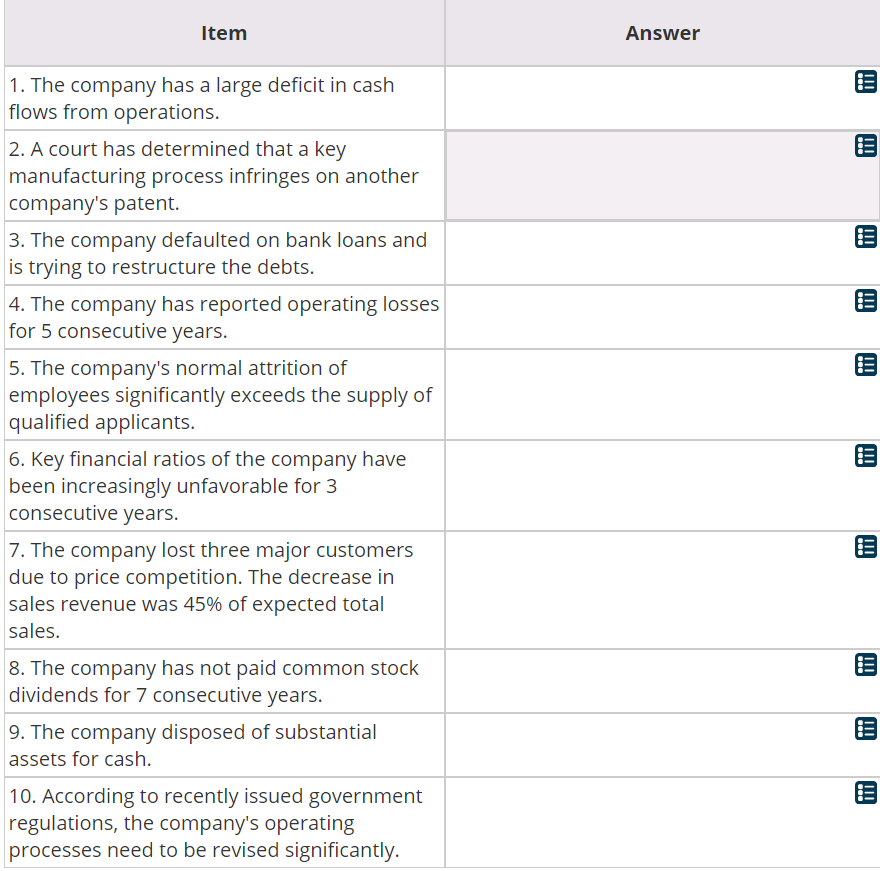The height and width of the screenshot is (871, 880).
Task: Select the list icon for employee attrition item
Action: point(866,365)
